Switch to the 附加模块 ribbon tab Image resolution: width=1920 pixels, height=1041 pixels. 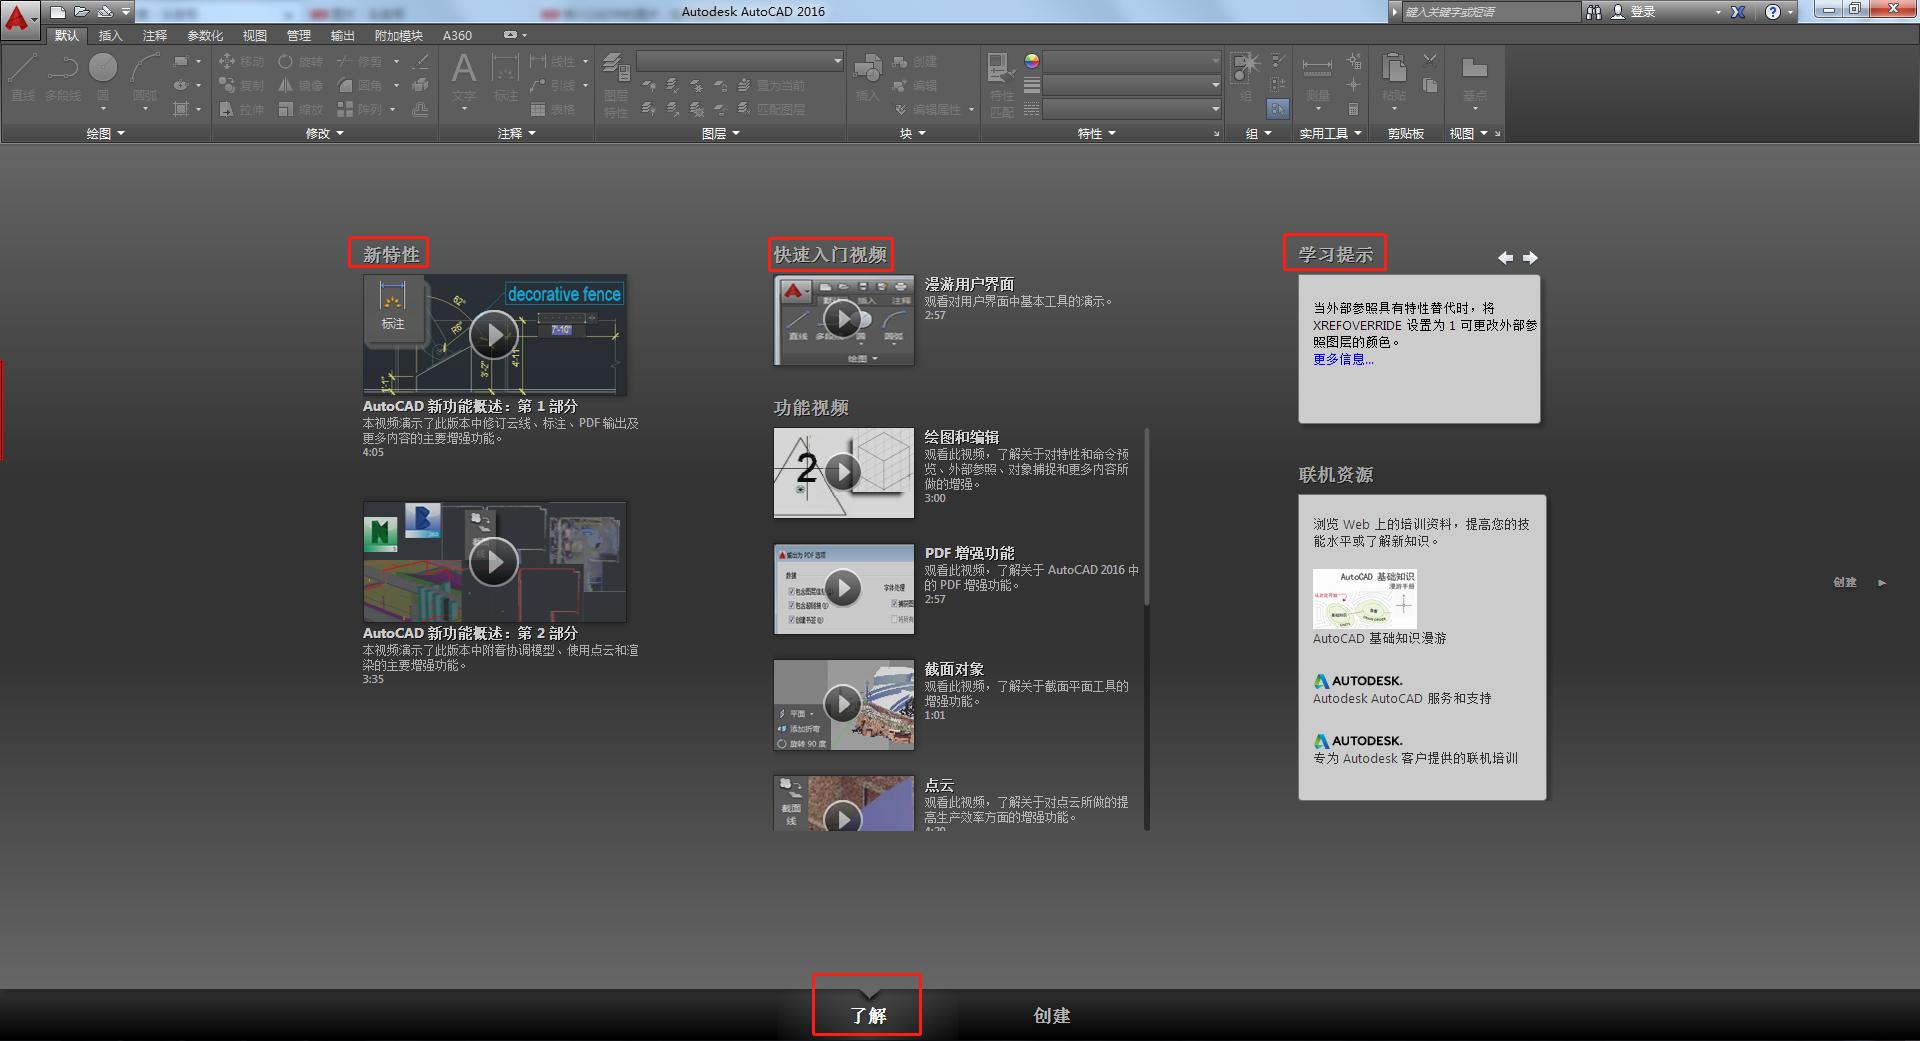click(x=398, y=35)
